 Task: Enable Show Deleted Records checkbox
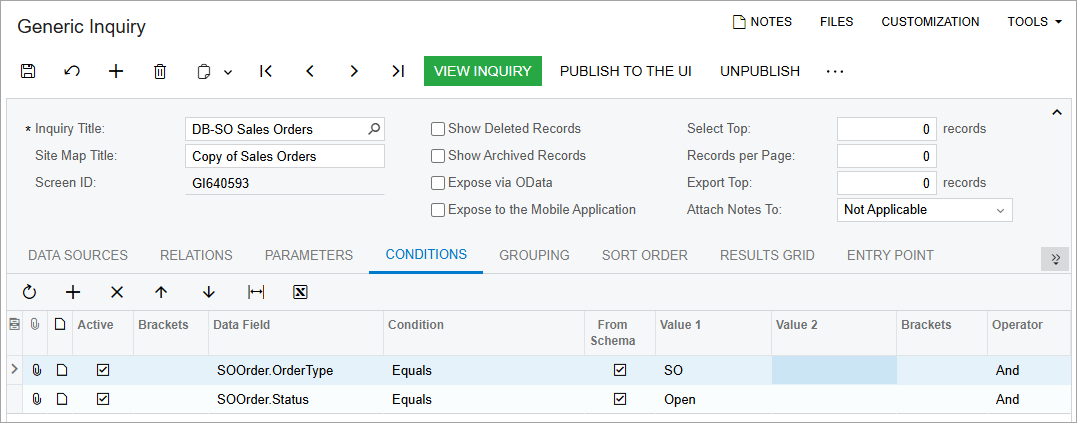(438, 129)
